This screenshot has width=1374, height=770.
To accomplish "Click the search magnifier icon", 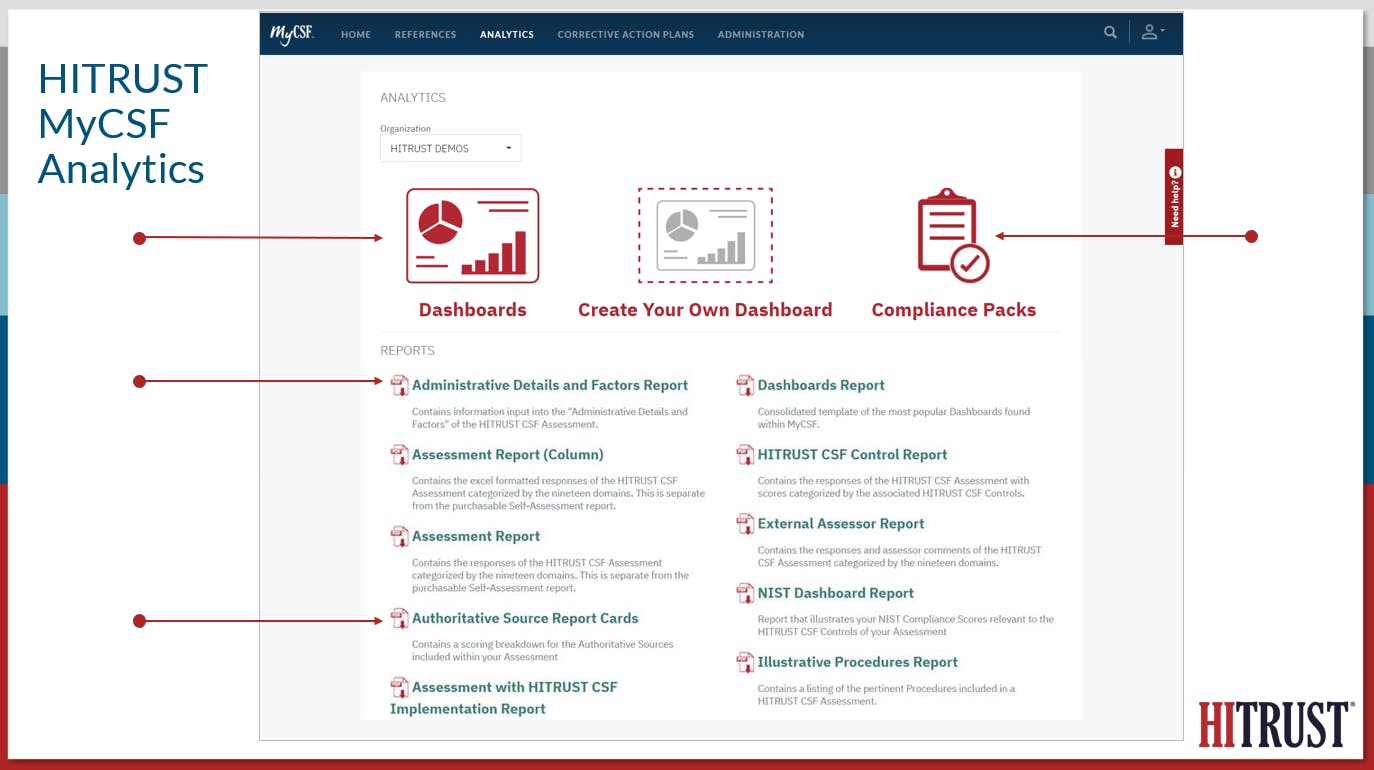I will click(x=1110, y=32).
